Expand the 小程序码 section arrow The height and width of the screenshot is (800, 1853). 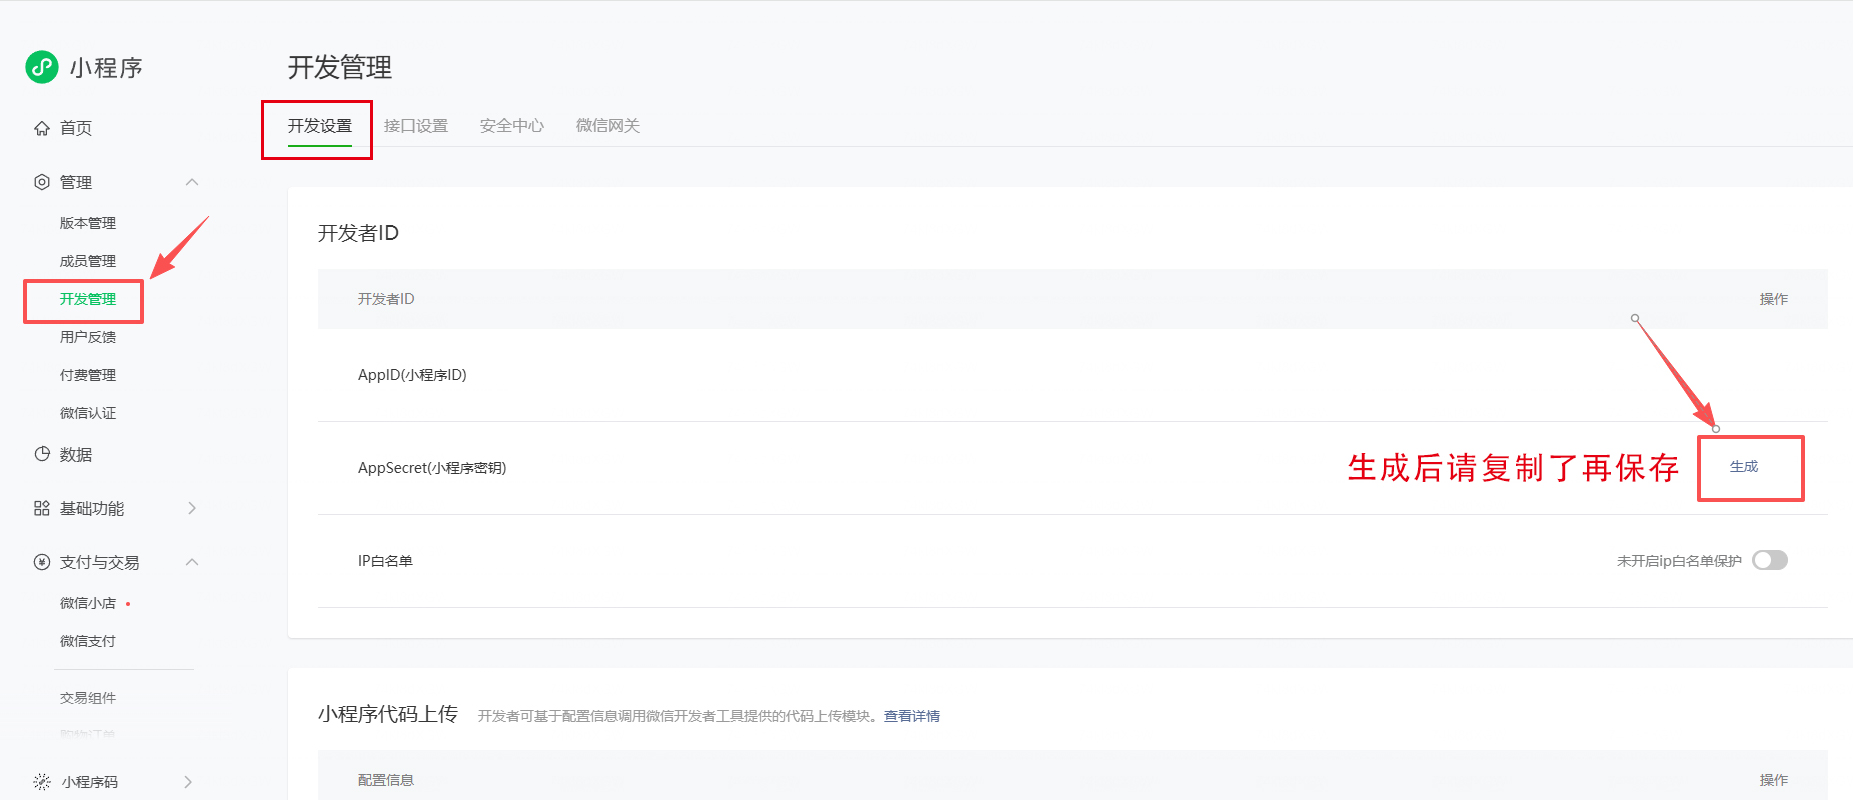coord(188,782)
